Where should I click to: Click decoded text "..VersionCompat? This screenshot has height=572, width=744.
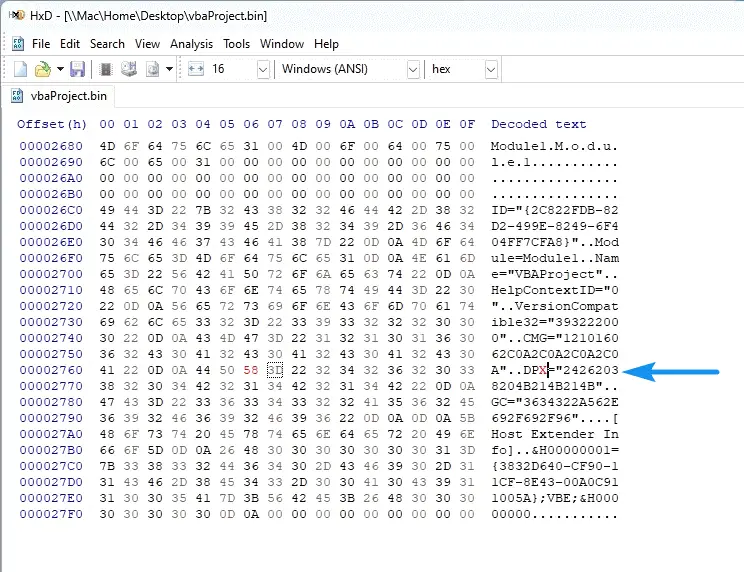click(555, 306)
